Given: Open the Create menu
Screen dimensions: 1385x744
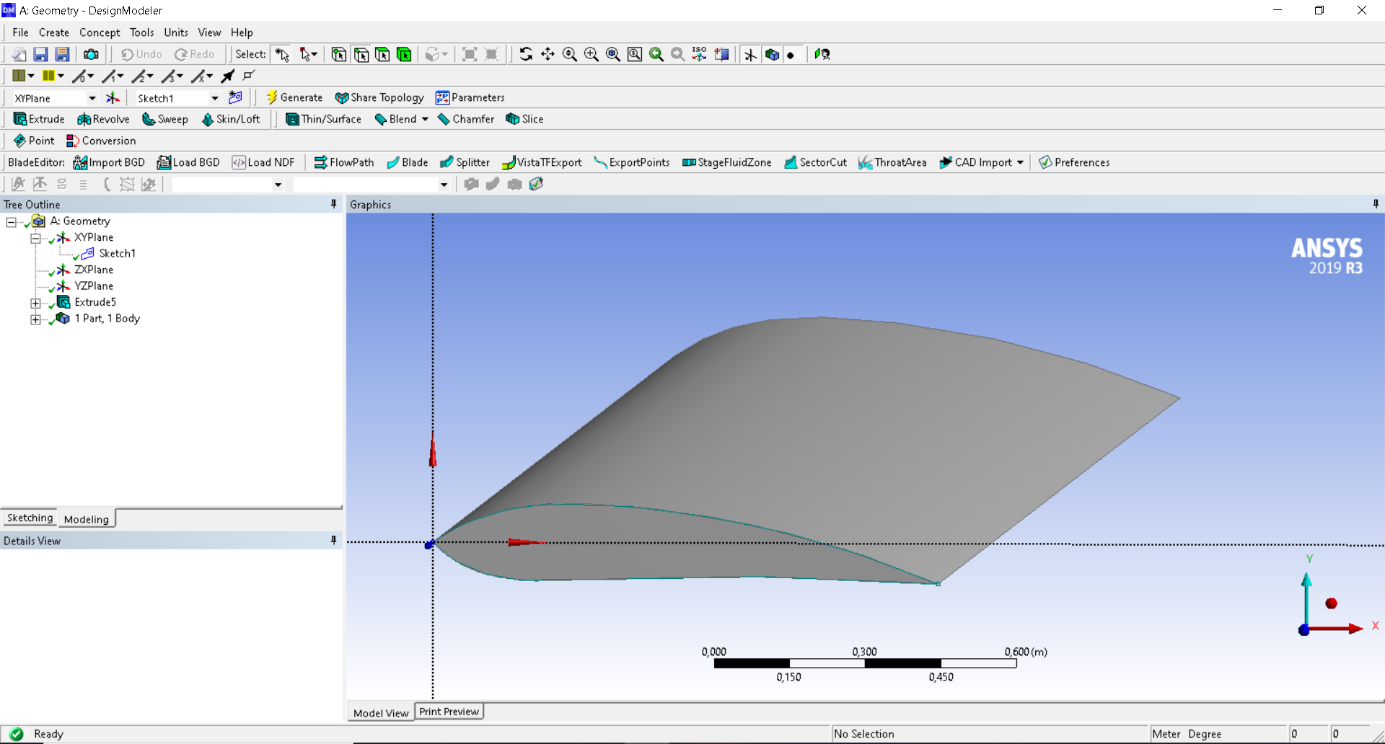Looking at the screenshot, I should click(x=54, y=33).
